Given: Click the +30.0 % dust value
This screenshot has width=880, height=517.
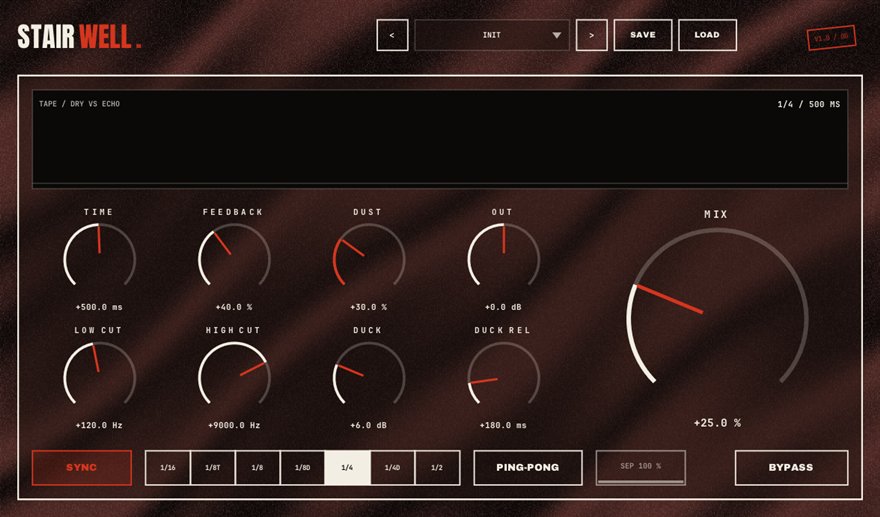Looking at the screenshot, I should tap(369, 307).
